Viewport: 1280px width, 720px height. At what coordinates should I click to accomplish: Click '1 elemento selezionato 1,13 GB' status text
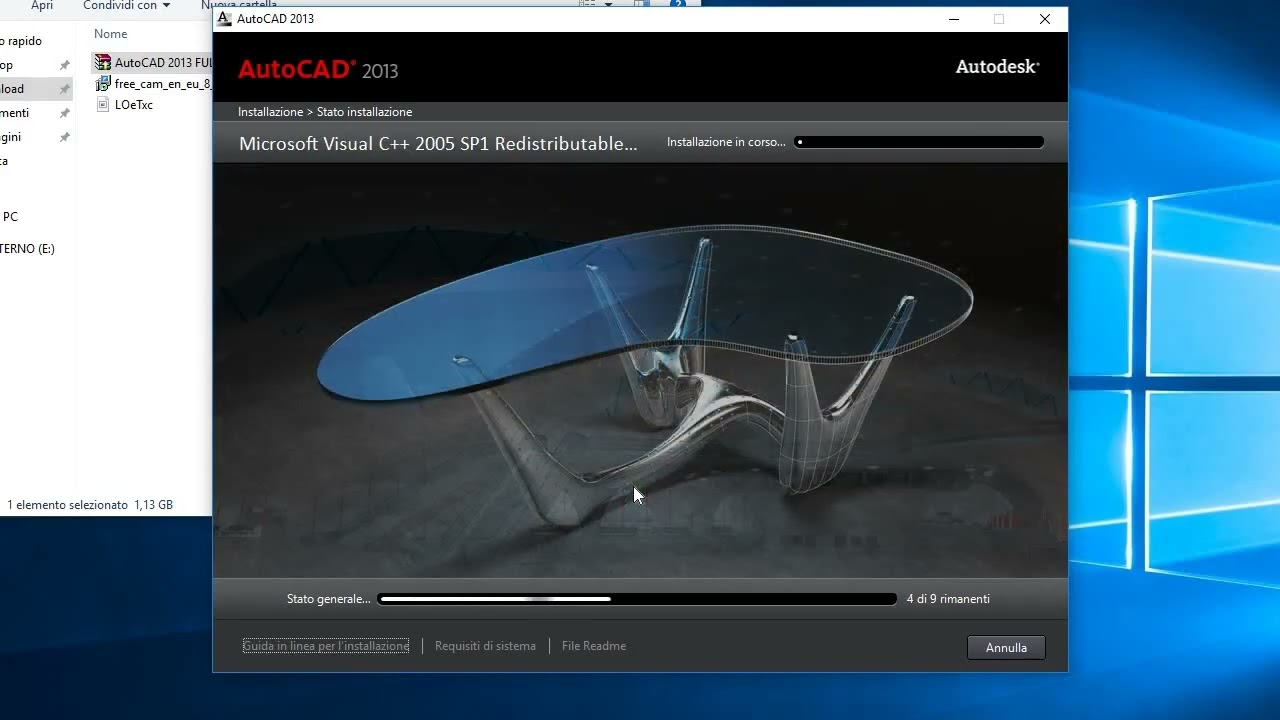click(x=90, y=505)
